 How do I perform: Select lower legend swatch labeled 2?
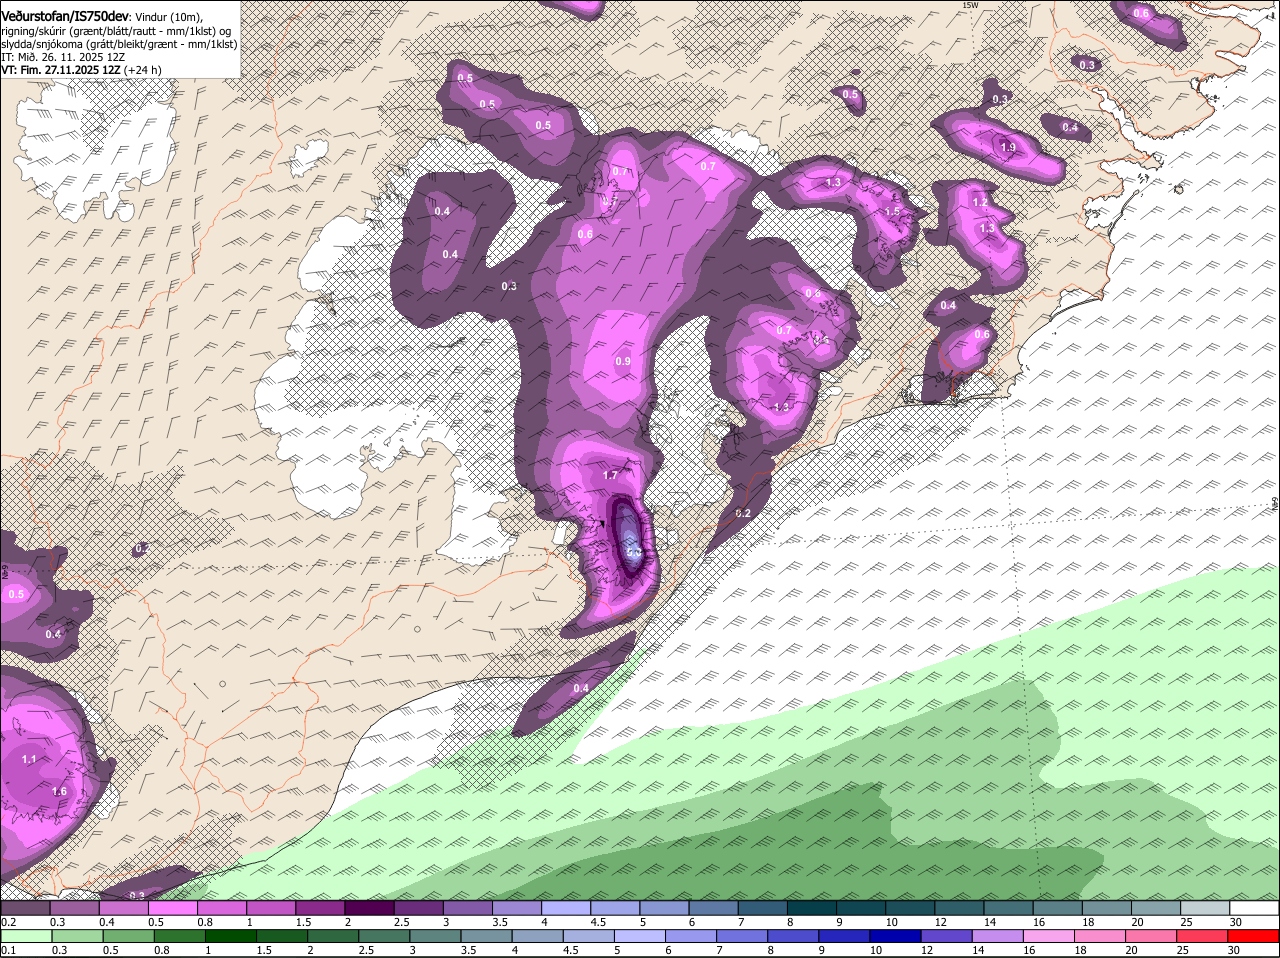pyautogui.click(x=333, y=936)
